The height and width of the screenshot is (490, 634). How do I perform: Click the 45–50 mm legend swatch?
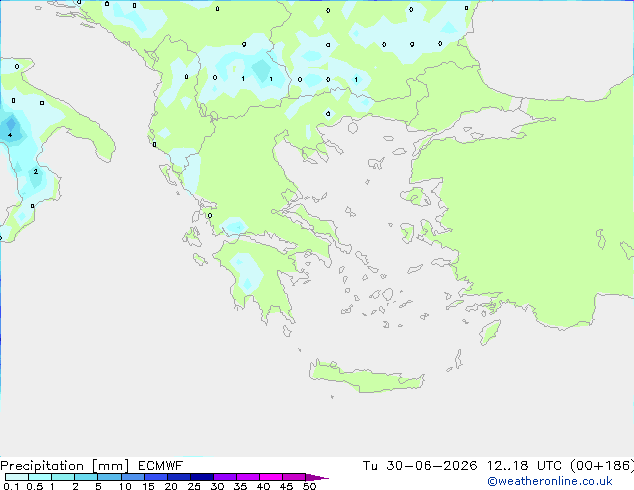(x=294, y=477)
